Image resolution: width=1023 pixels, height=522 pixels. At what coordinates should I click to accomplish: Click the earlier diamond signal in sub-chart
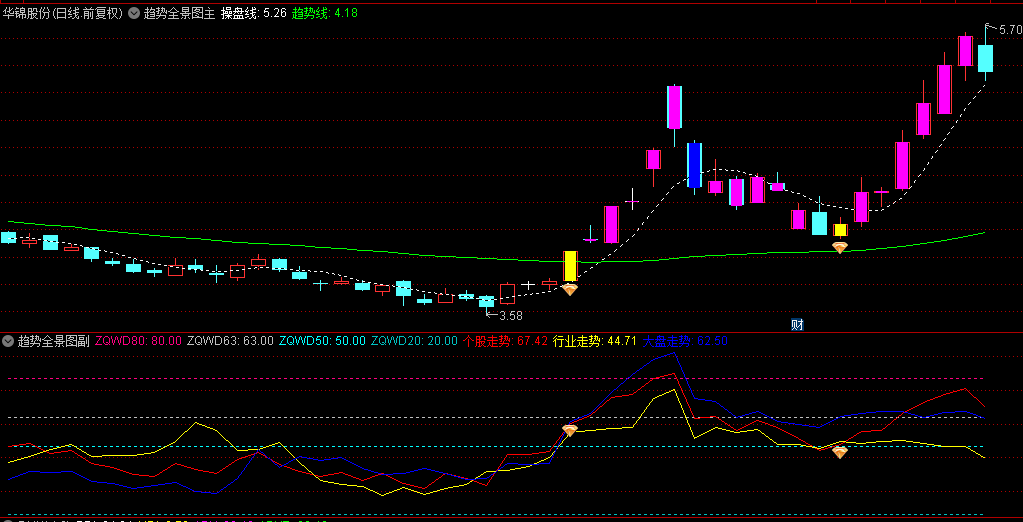coord(570,430)
